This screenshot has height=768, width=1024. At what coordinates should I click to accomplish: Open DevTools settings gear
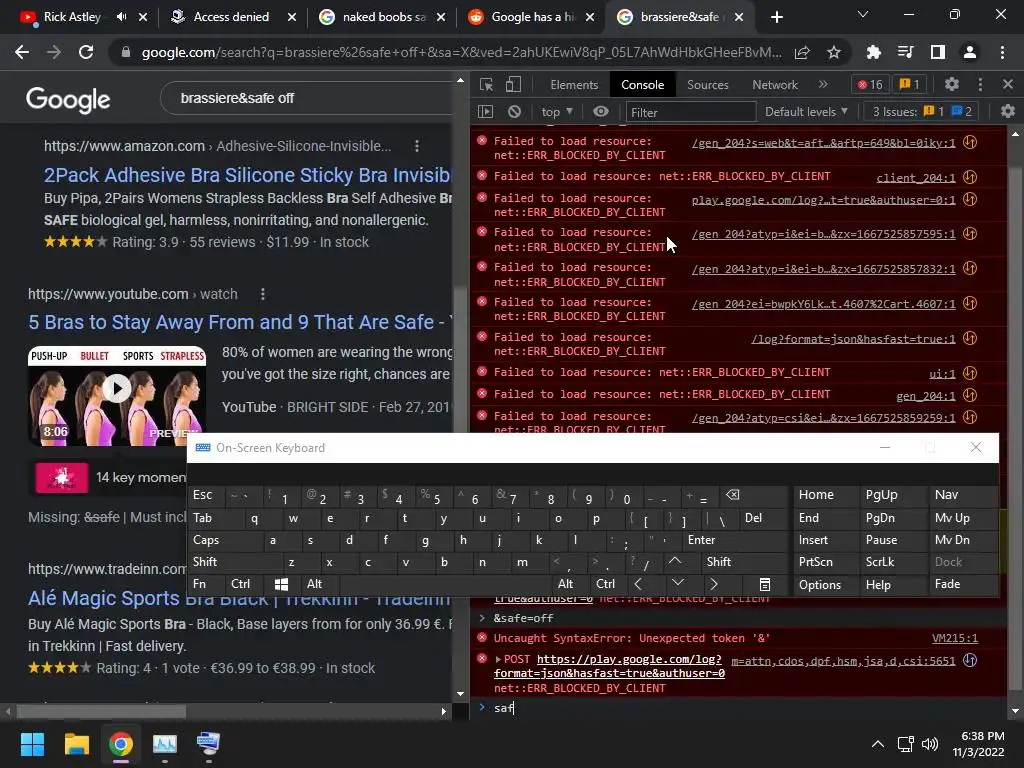coord(952,84)
